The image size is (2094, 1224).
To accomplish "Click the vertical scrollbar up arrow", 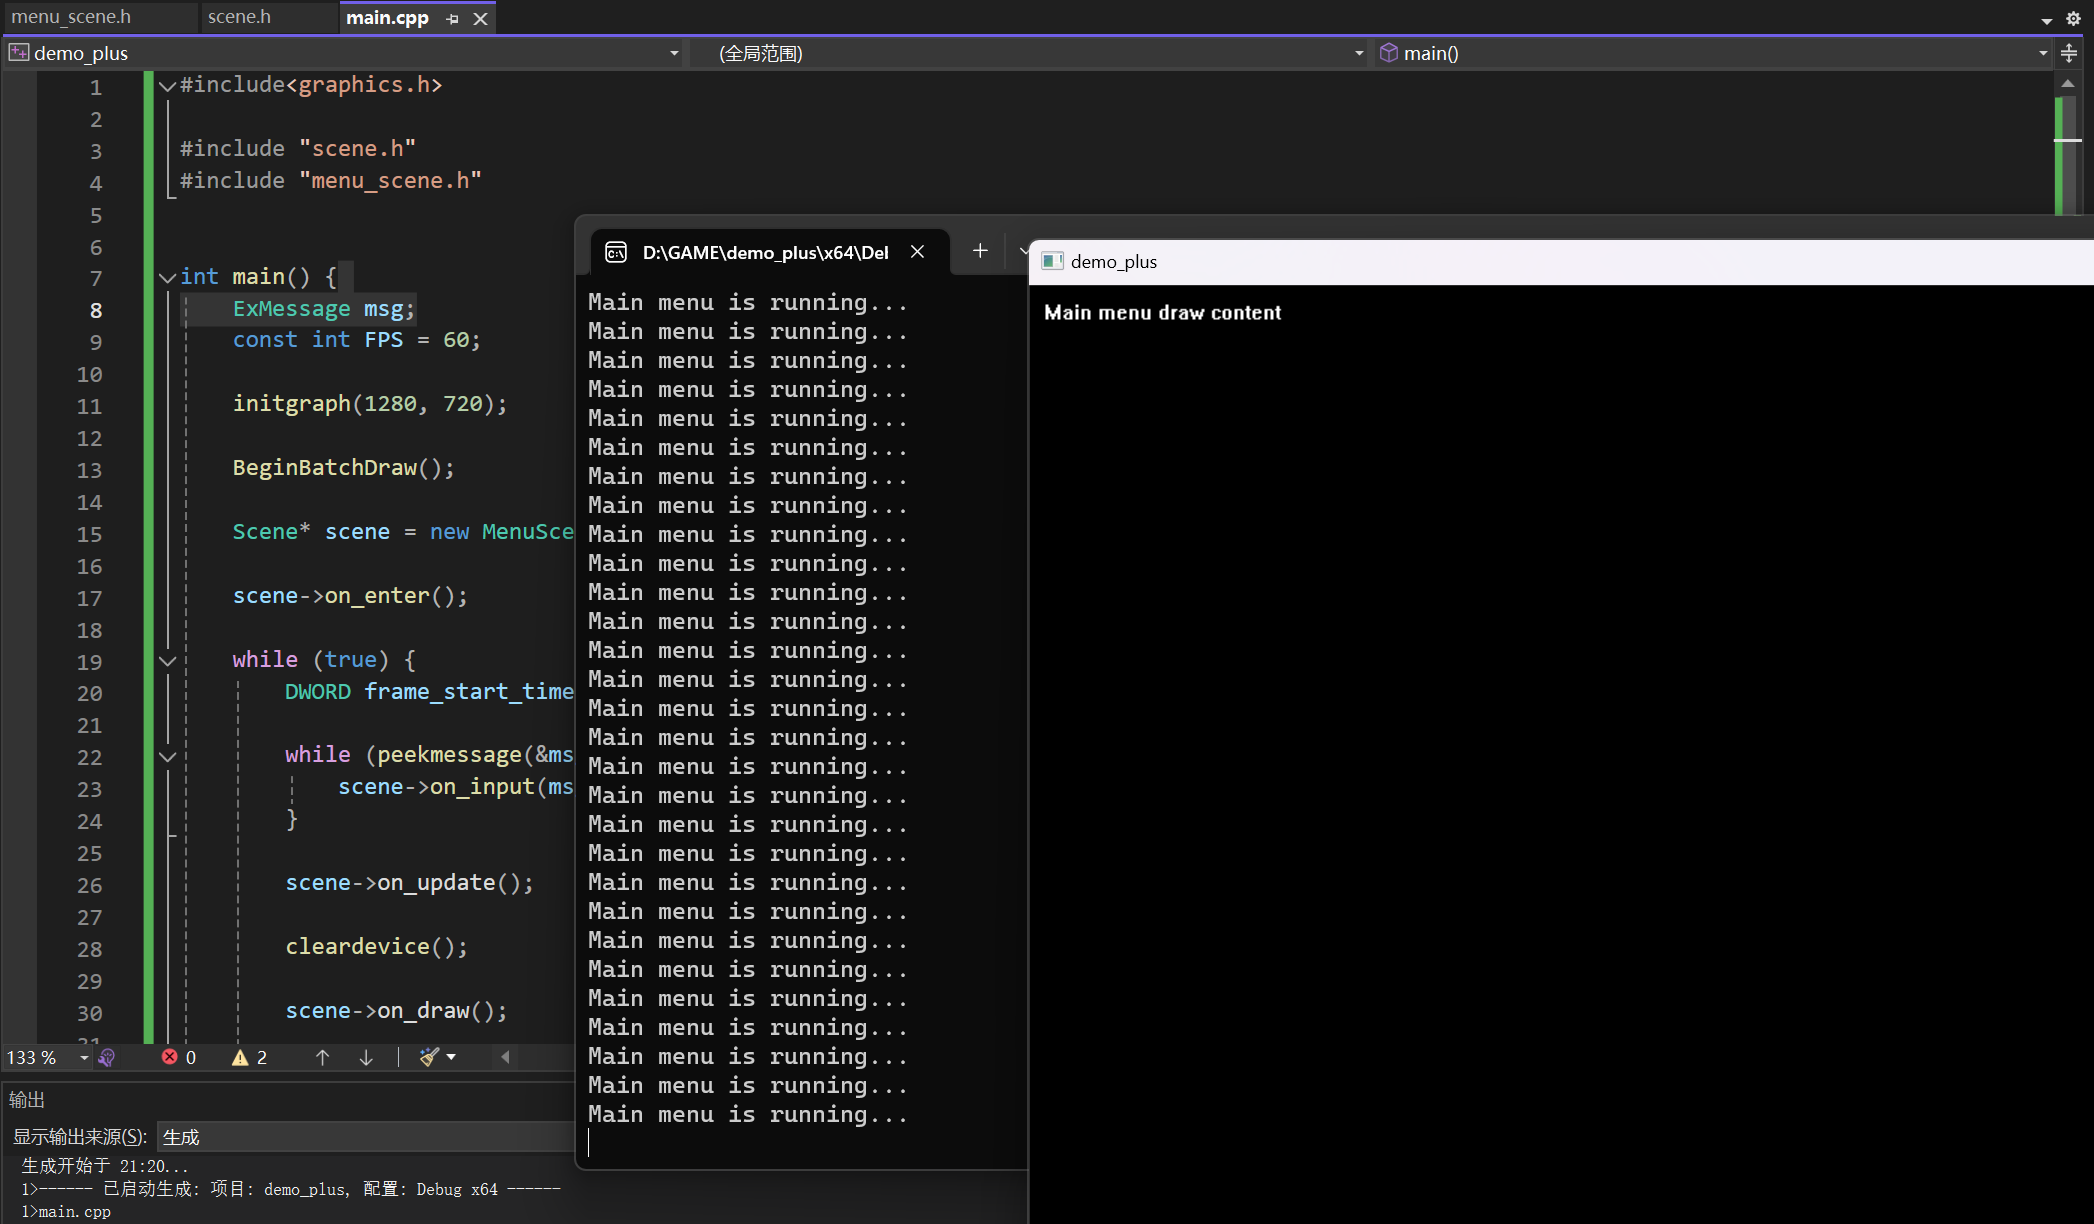I will point(2067,84).
